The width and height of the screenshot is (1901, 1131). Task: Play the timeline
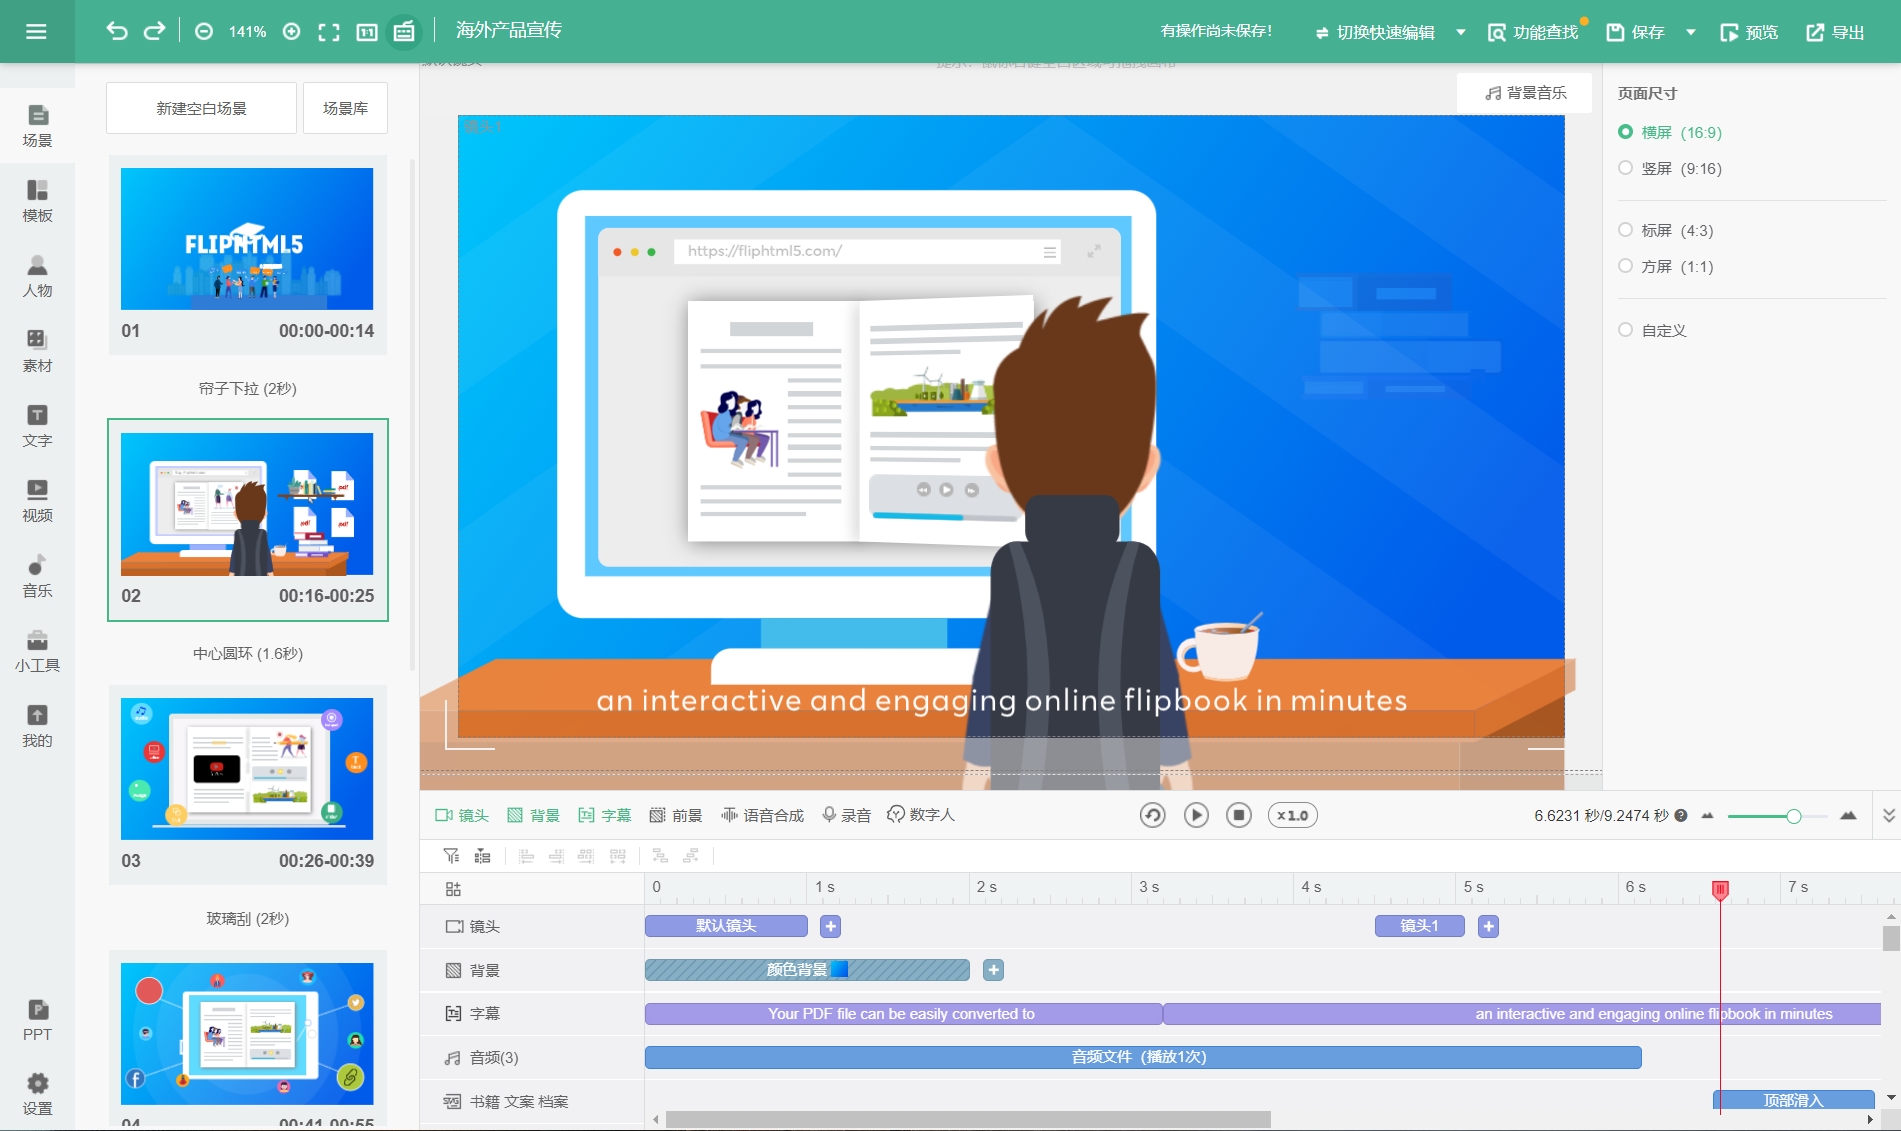click(1196, 815)
